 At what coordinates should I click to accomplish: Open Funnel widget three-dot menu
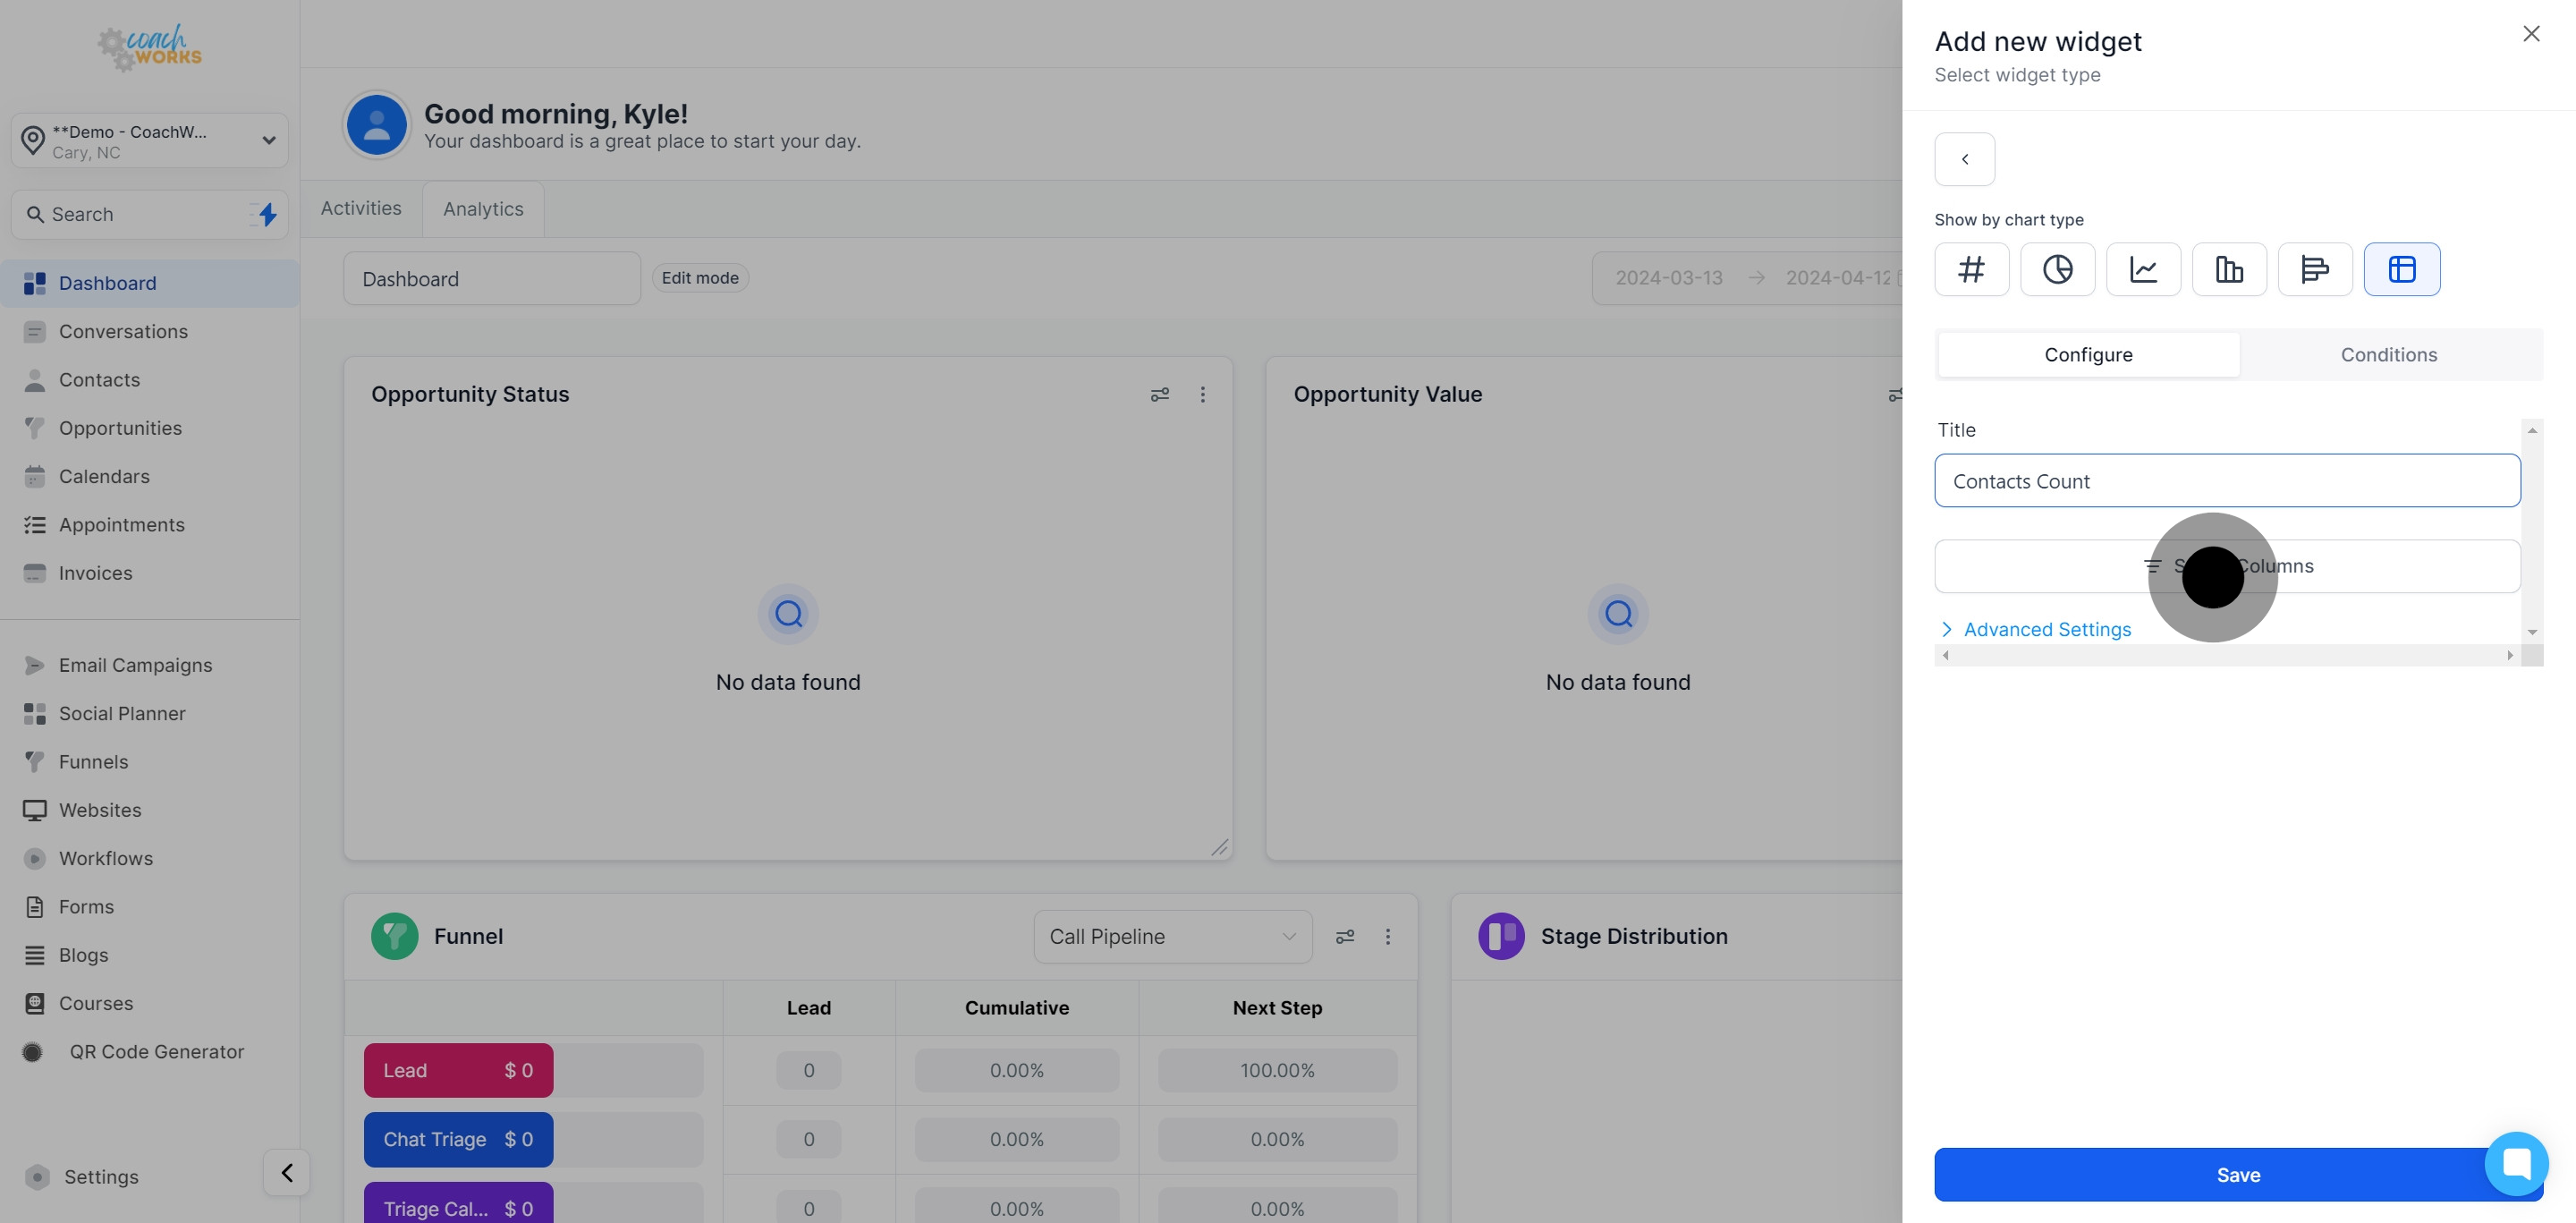click(x=1387, y=937)
